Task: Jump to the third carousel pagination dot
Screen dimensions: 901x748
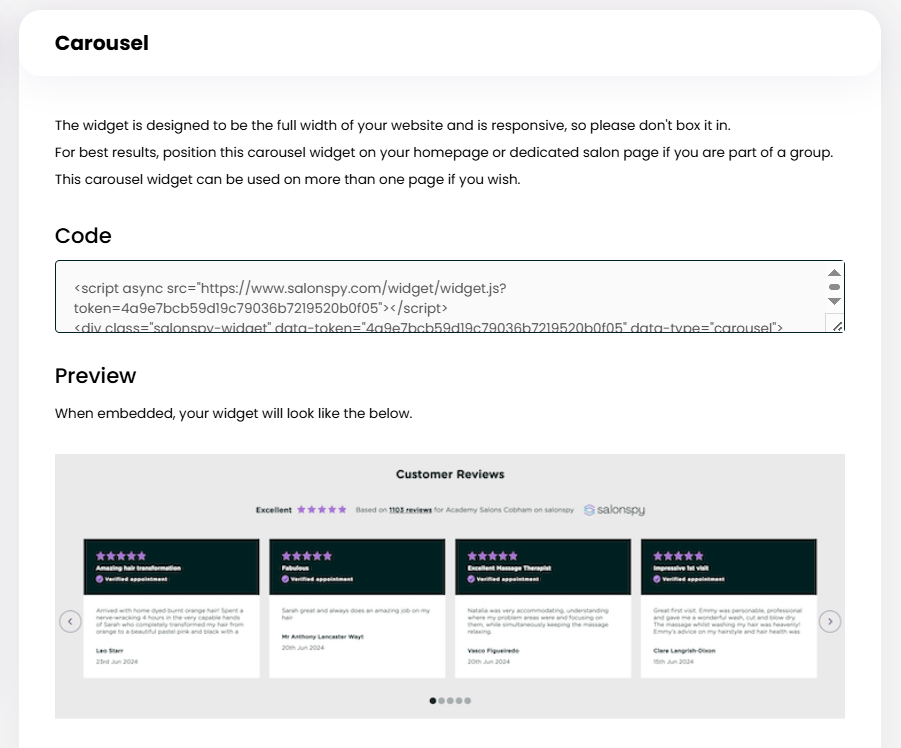Action: (x=450, y=701)
